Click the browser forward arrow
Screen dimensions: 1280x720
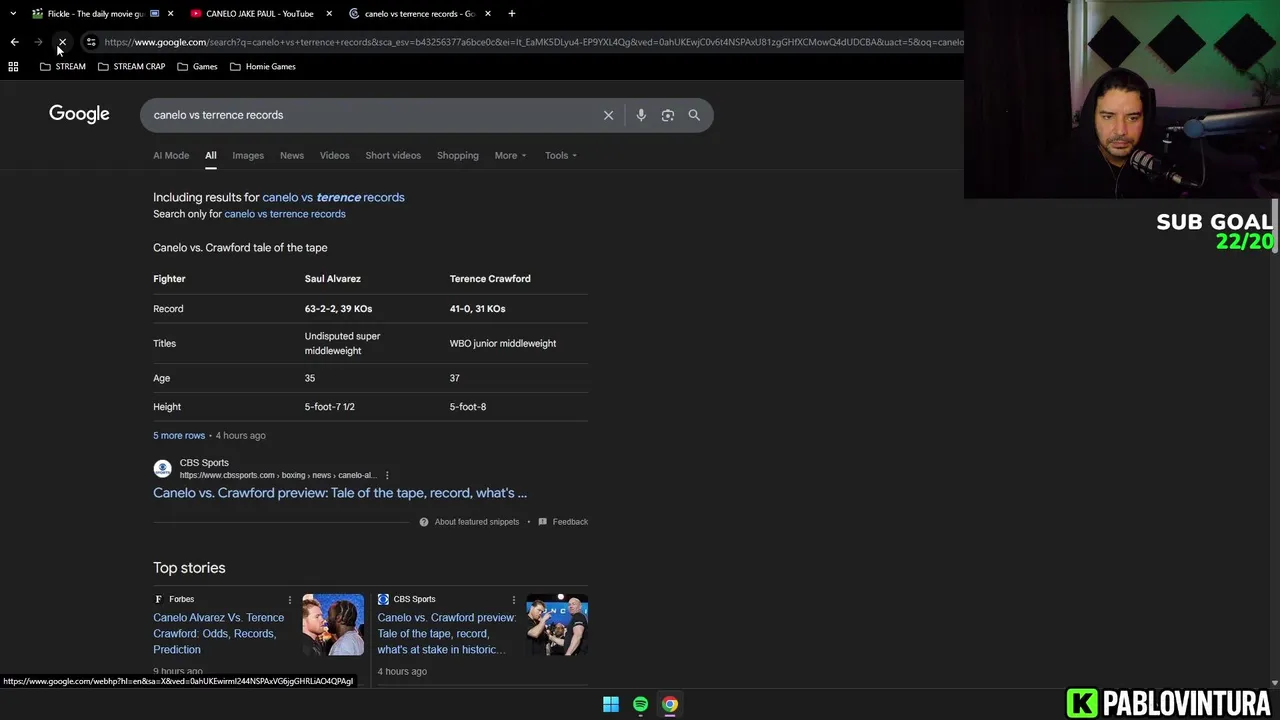(38, 42)
